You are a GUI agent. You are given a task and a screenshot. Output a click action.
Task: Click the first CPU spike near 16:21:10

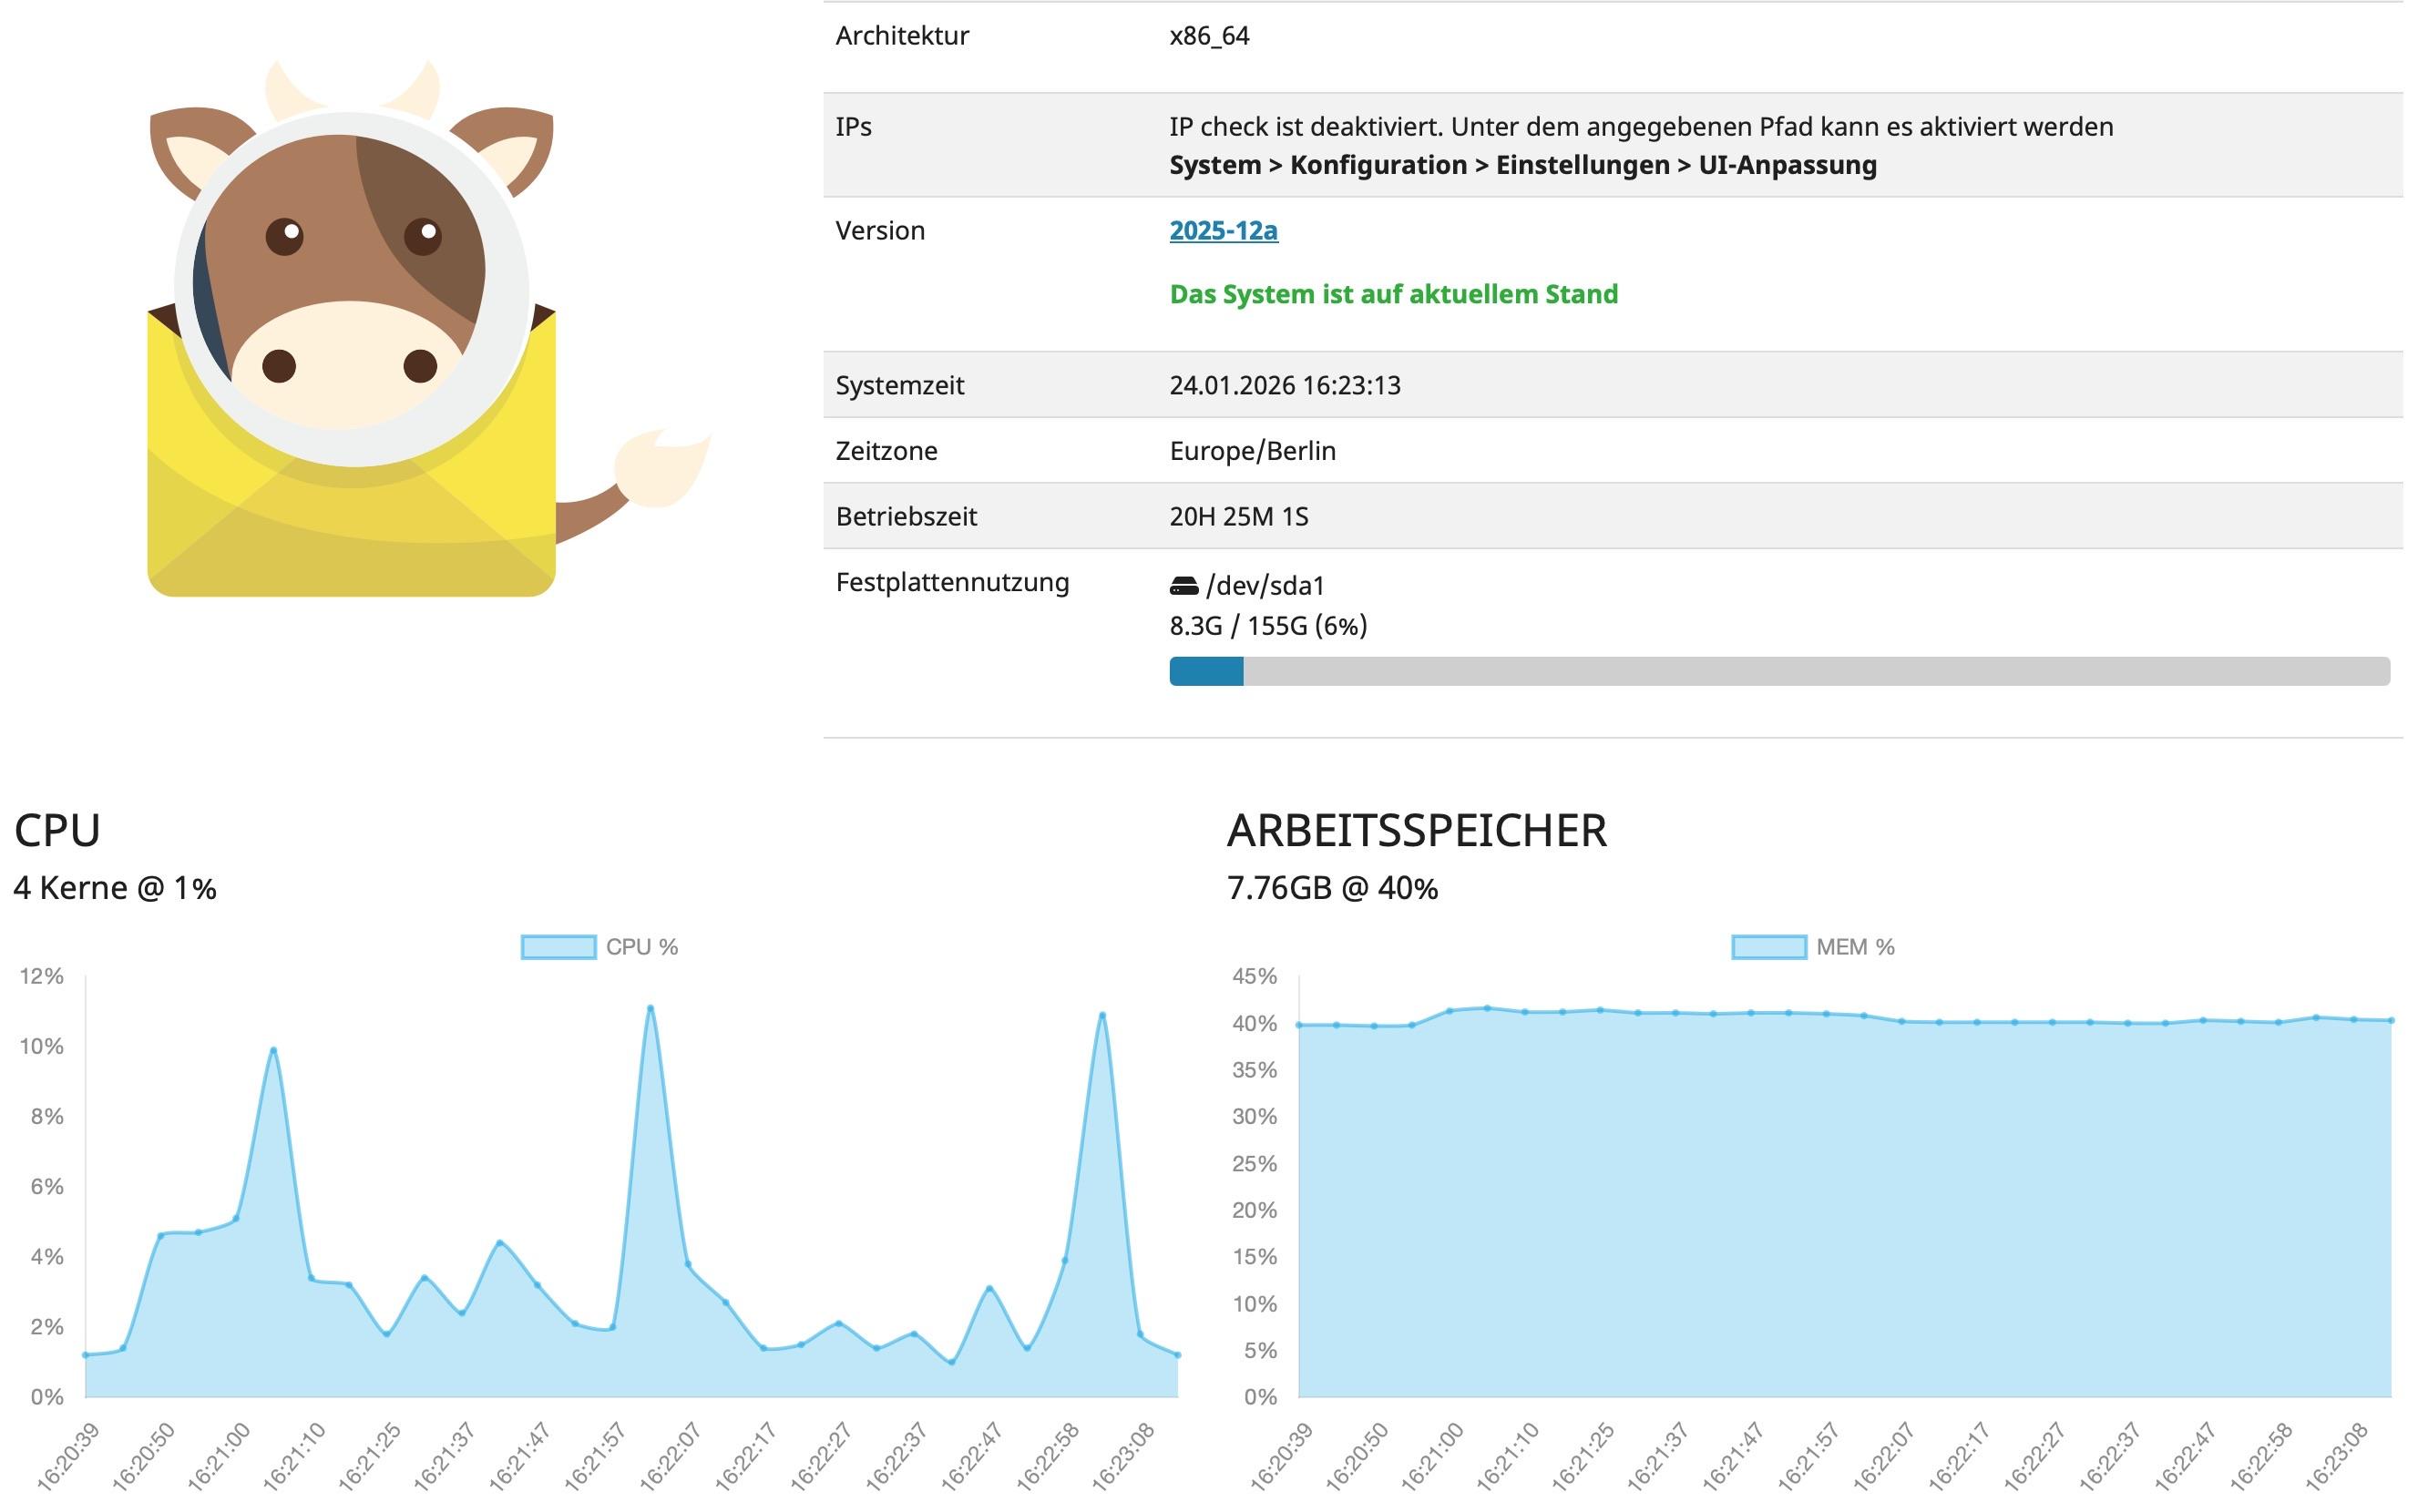[273, 1050]
